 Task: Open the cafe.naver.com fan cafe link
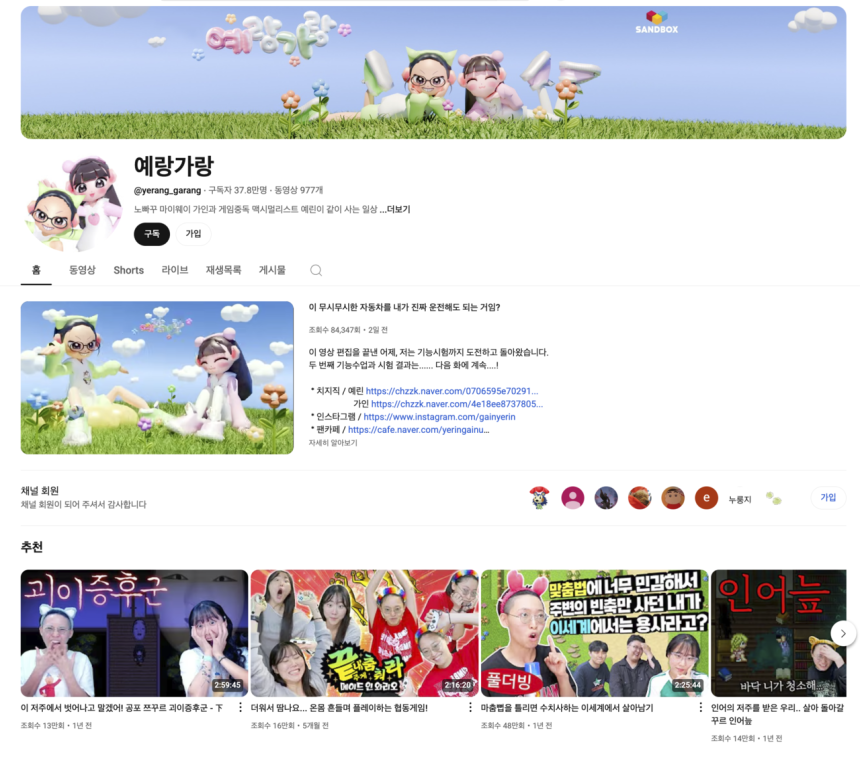click(x=418, y=430)
